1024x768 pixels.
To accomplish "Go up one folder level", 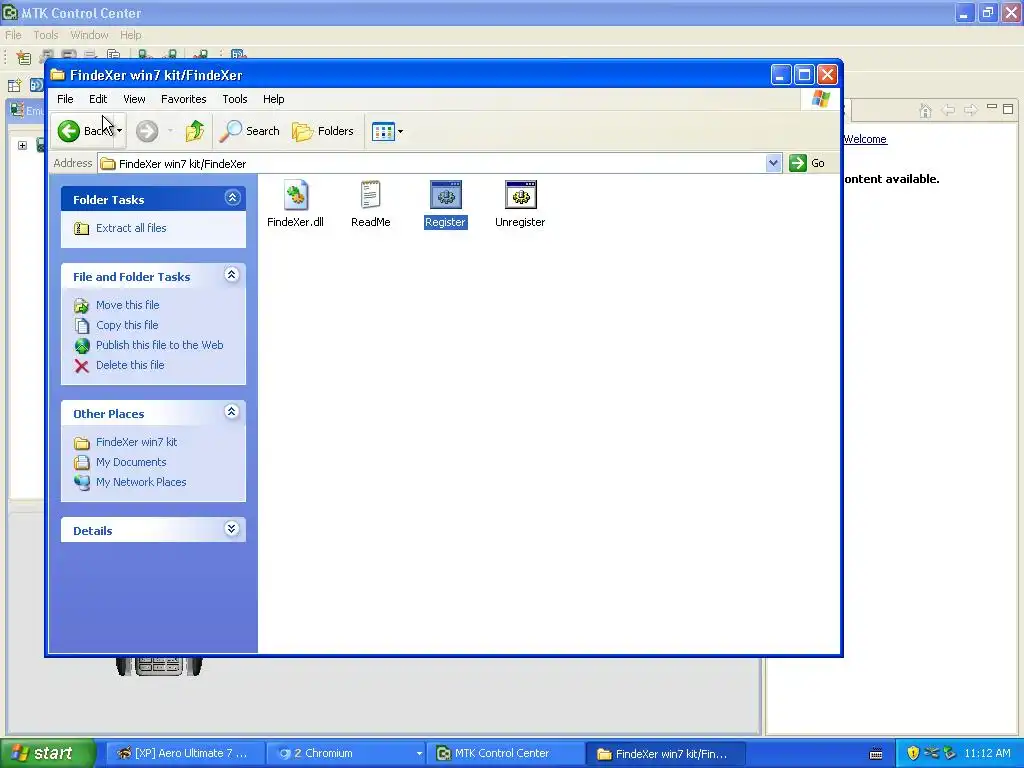I will (194, 131).
